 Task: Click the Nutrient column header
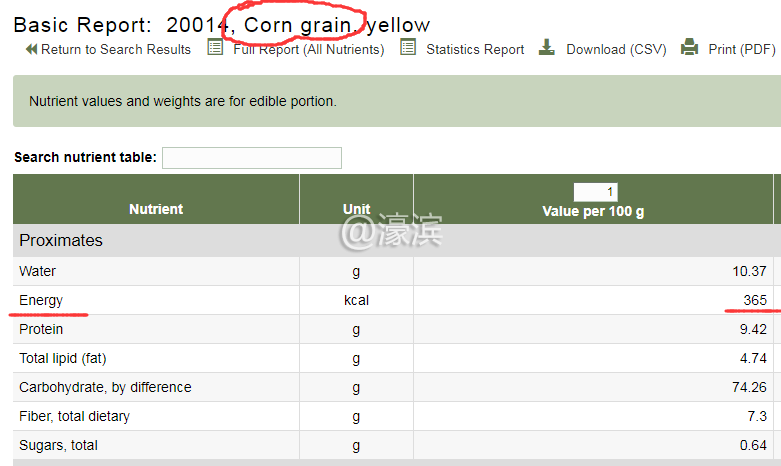coord(156,209)
